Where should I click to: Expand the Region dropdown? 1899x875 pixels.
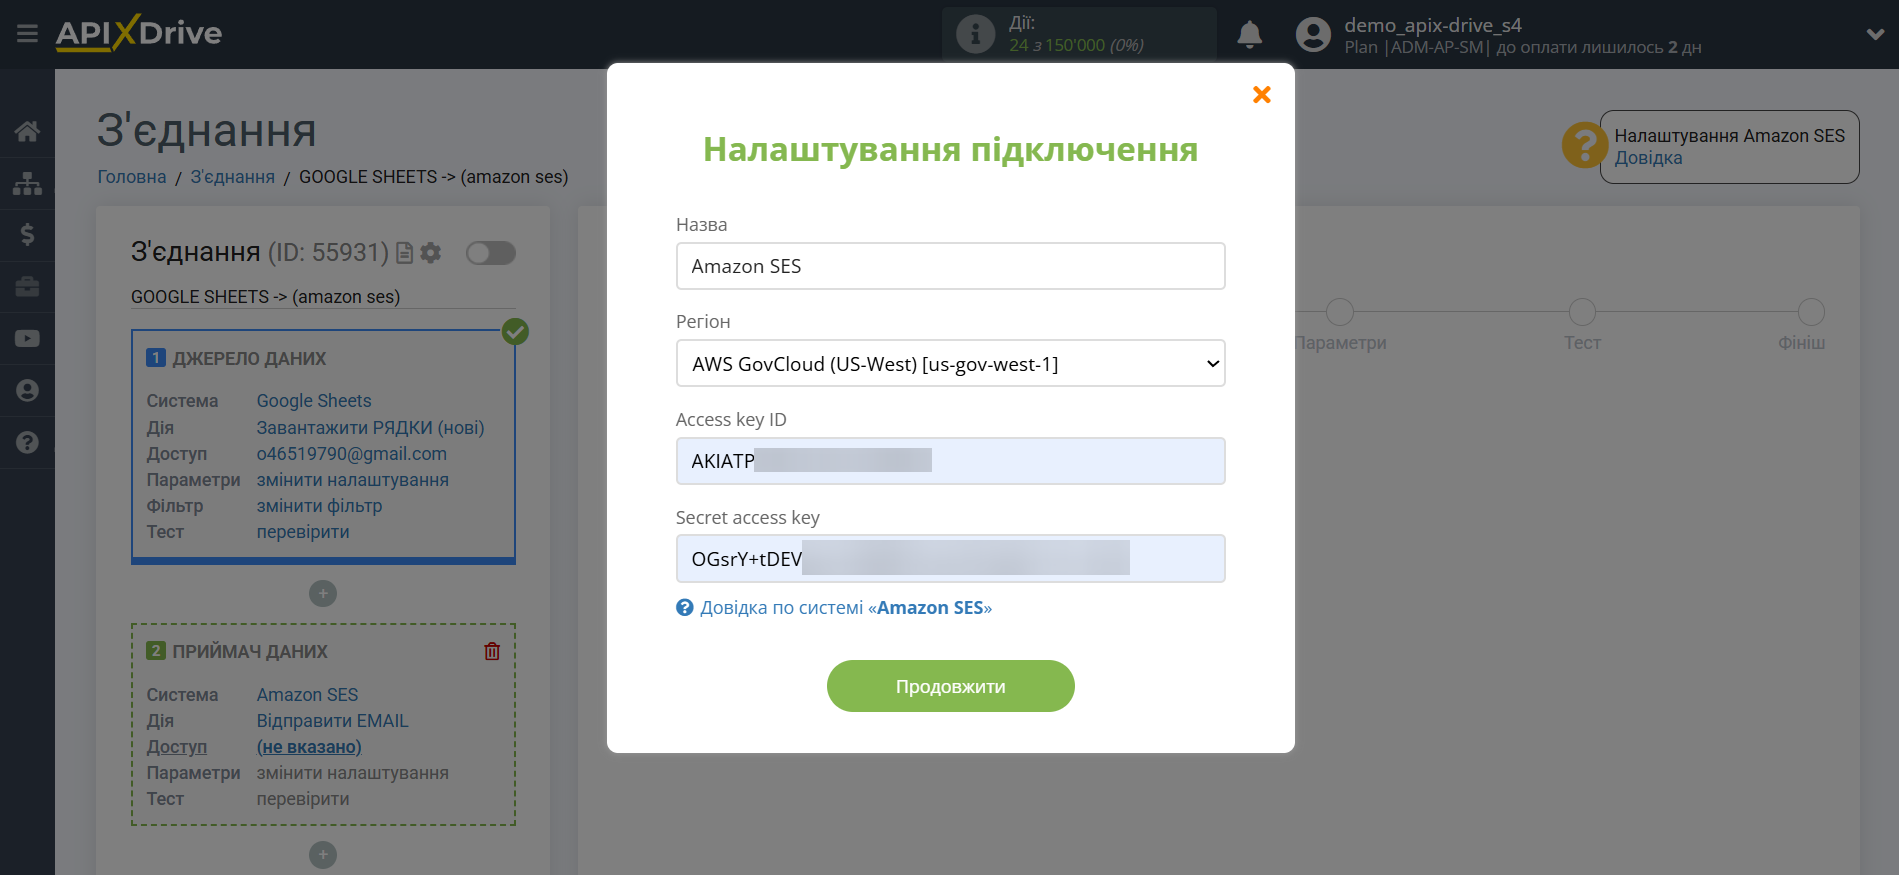[950, 364]
